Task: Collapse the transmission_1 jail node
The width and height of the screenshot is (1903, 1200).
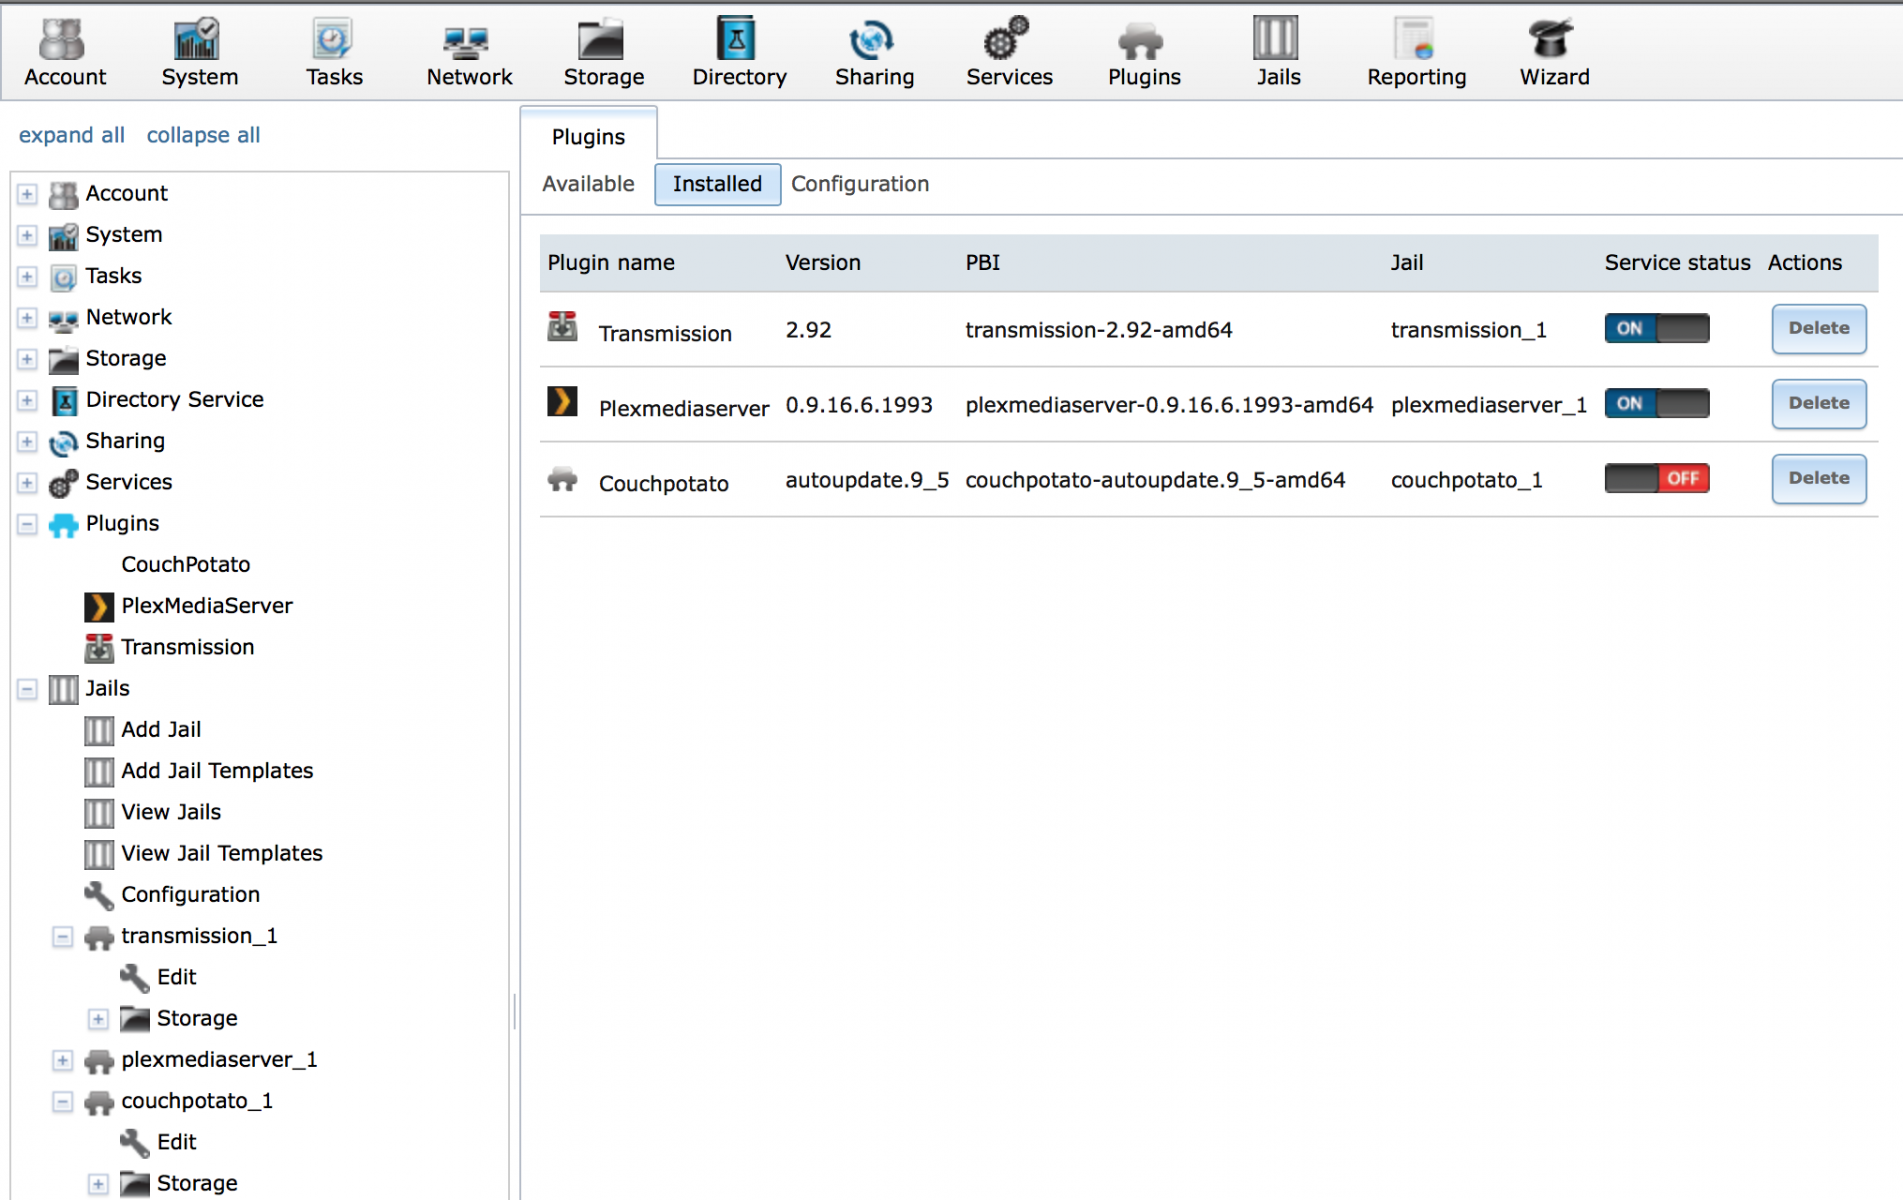Action: click(62, 937)
